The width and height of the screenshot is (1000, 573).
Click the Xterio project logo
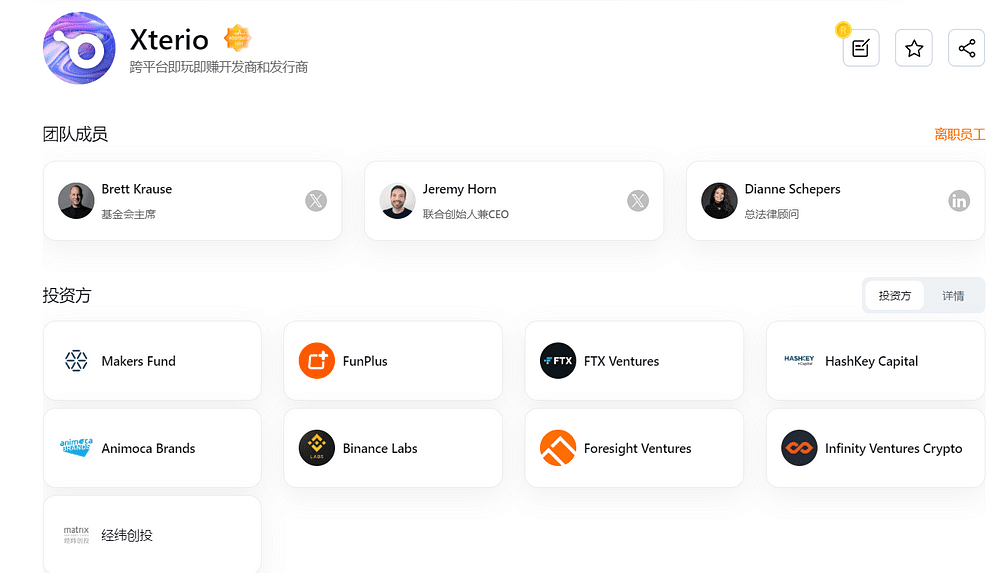tap(79, 48)
